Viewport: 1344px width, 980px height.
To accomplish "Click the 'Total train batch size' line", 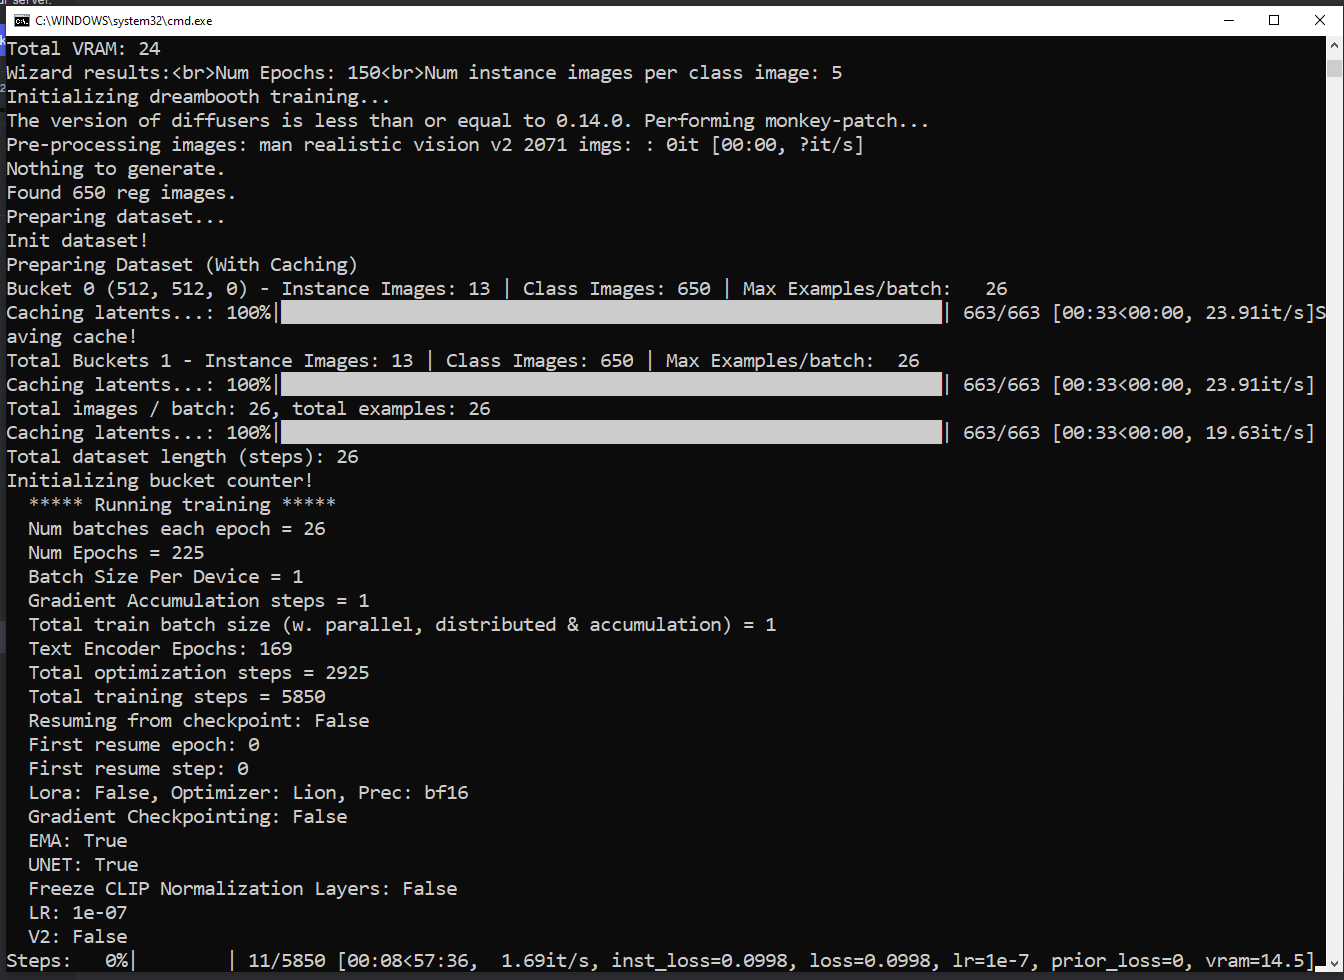I will tap(402, 625).
